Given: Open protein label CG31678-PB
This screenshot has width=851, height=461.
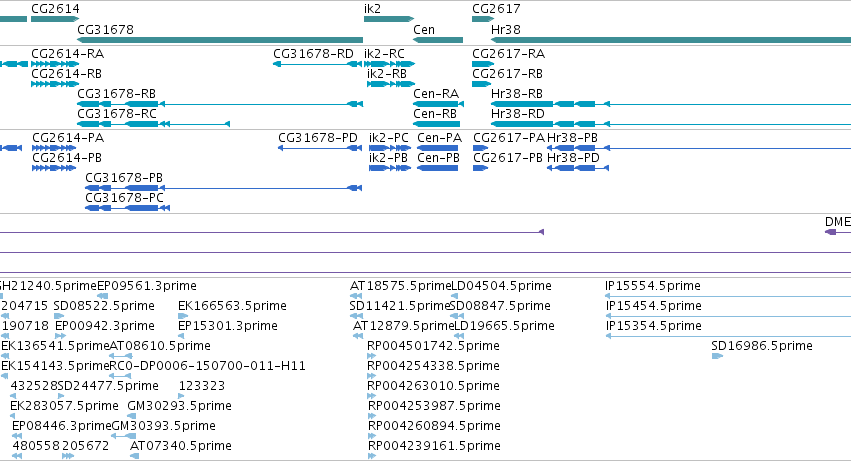Looking at the screenshot, I should 124,178.
